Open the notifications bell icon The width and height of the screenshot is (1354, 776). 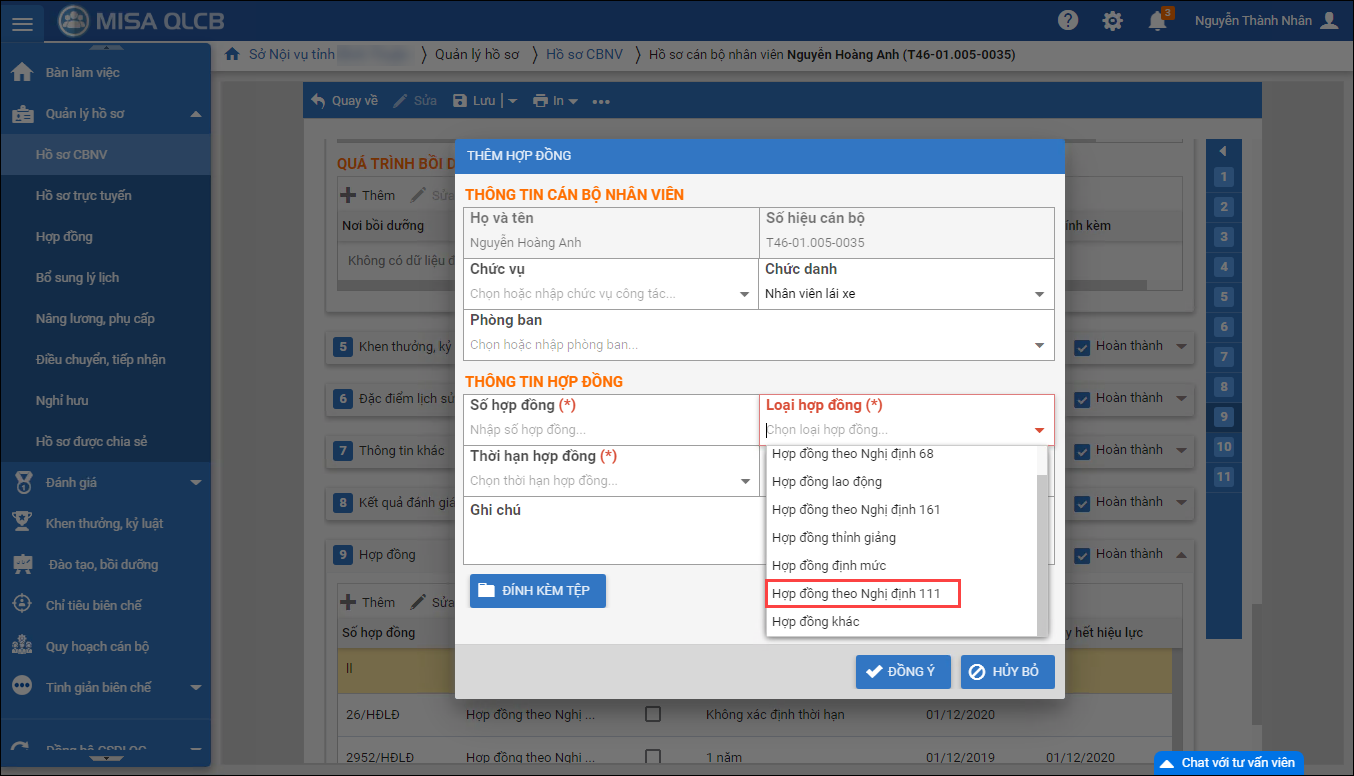(1157, 21)
